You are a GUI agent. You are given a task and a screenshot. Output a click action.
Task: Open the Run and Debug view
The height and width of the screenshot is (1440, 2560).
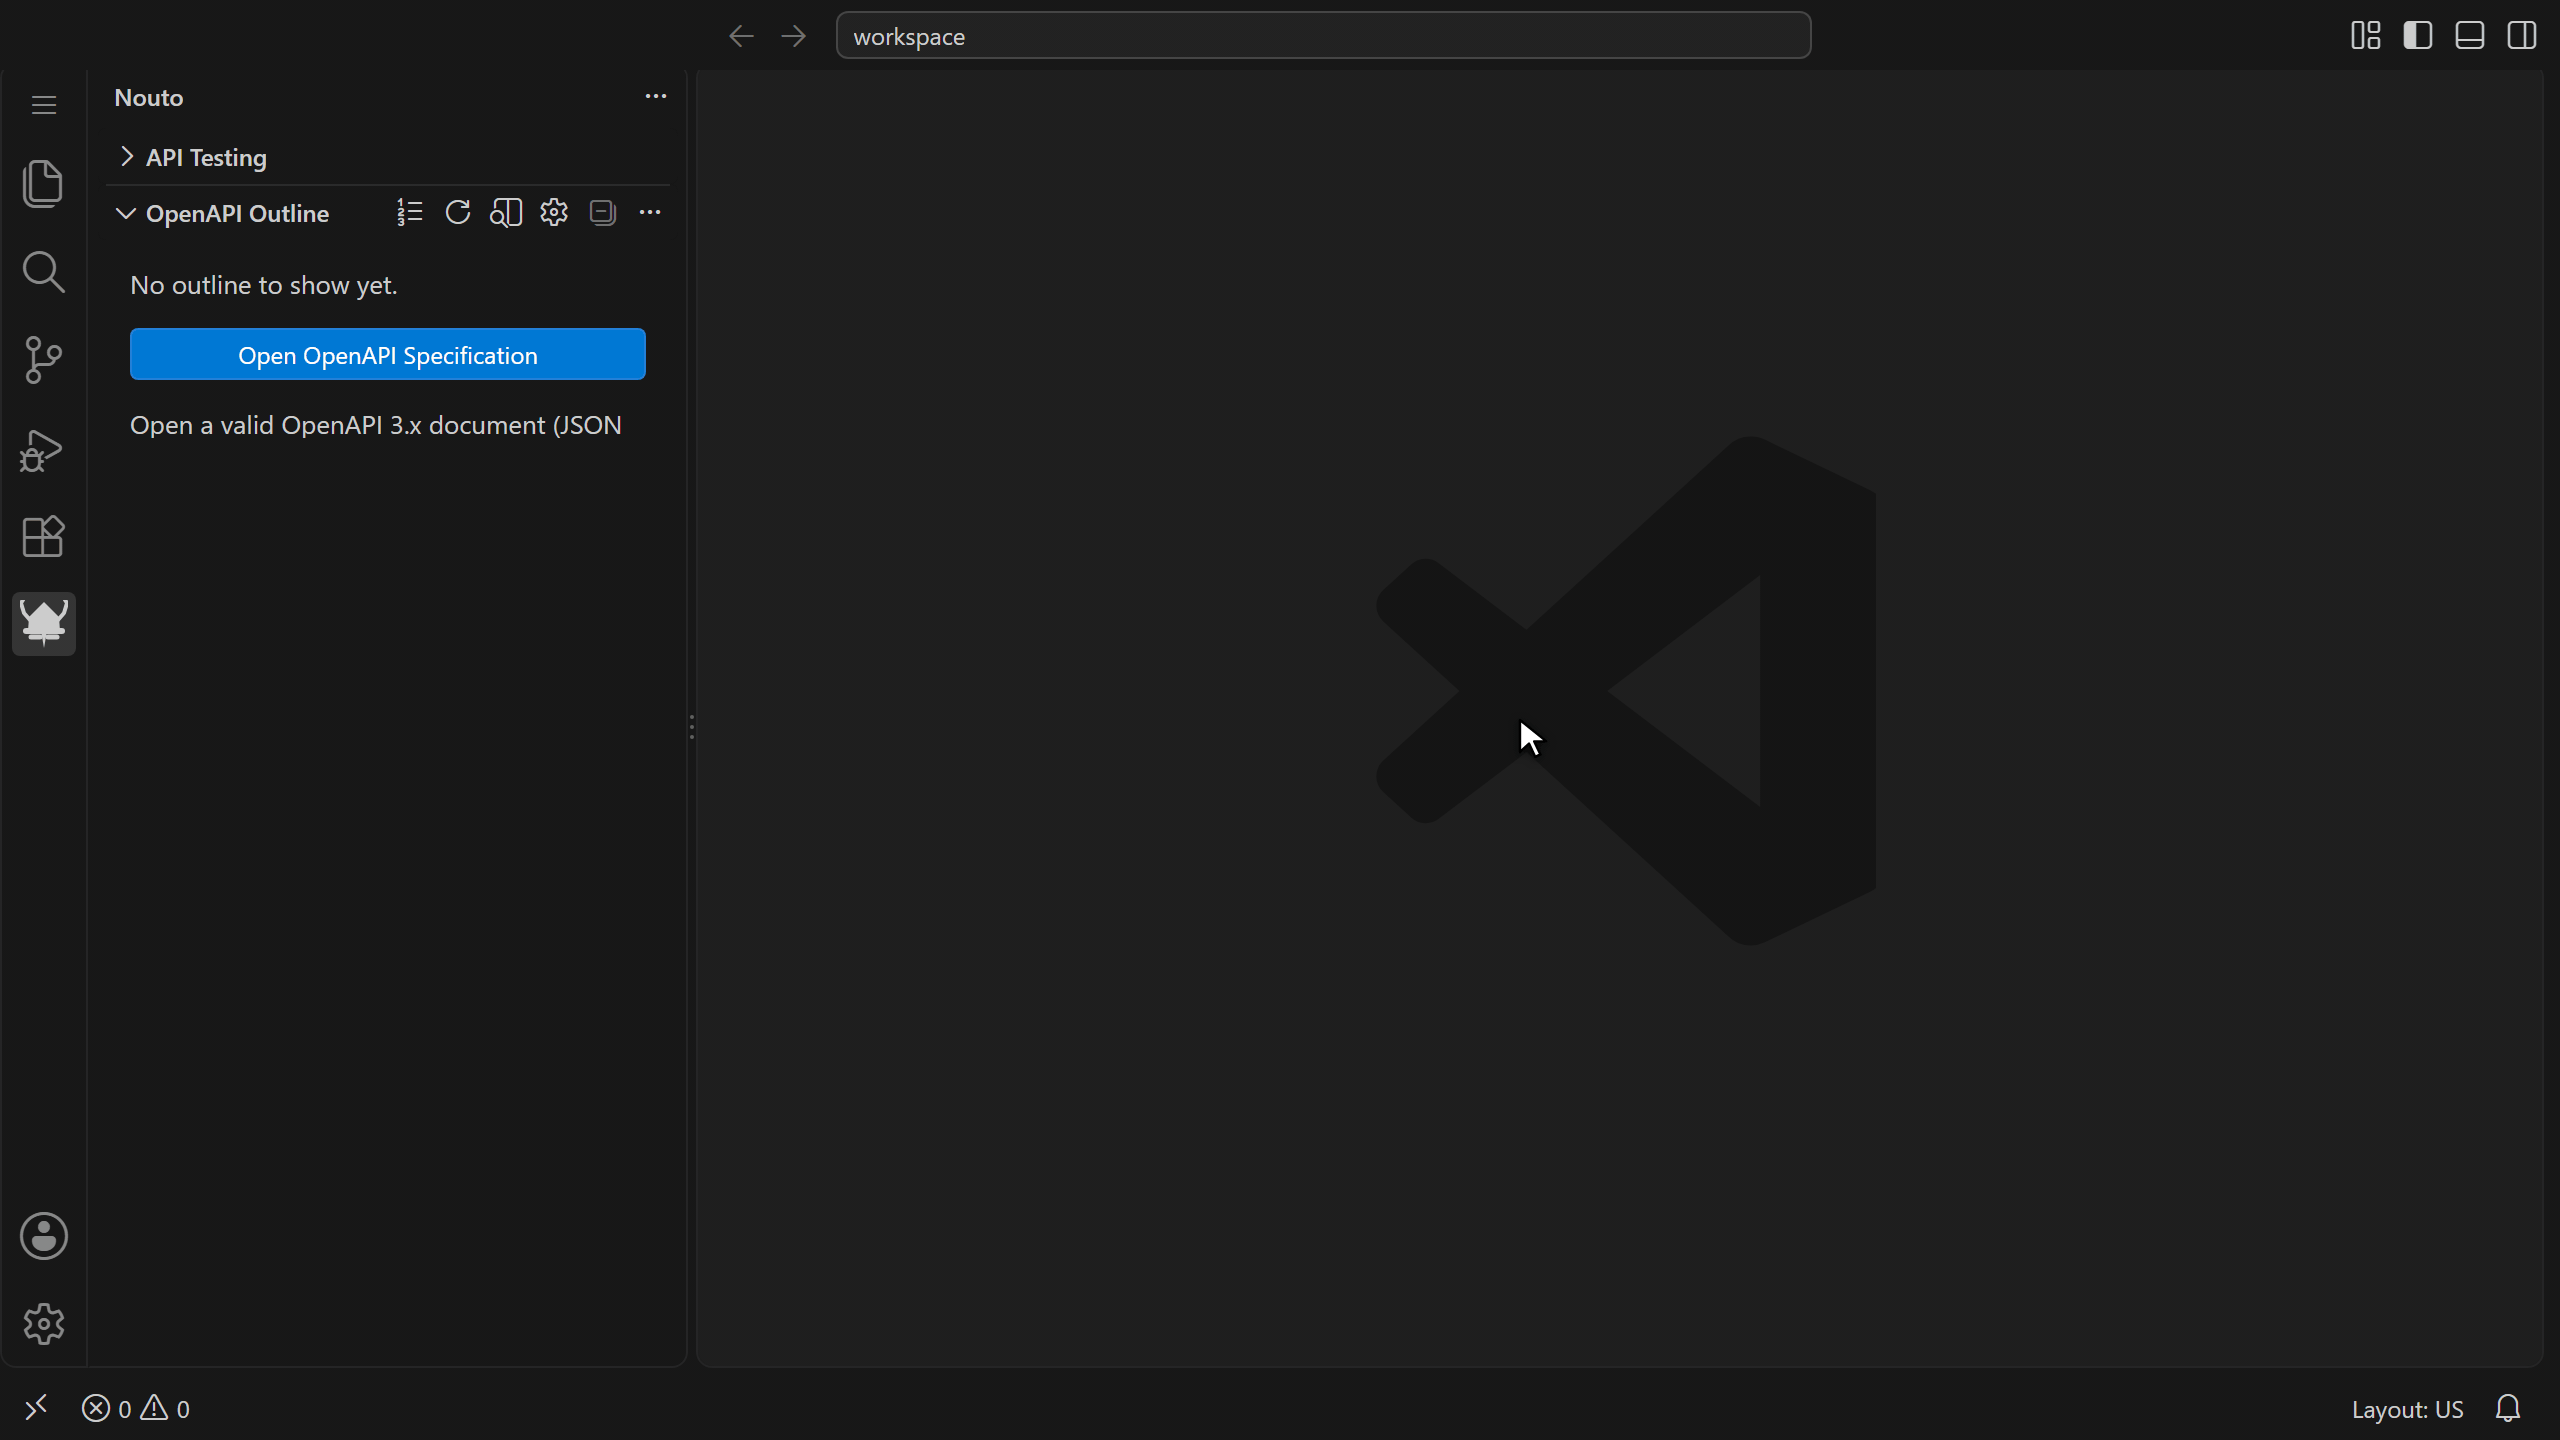coord(43,449)
